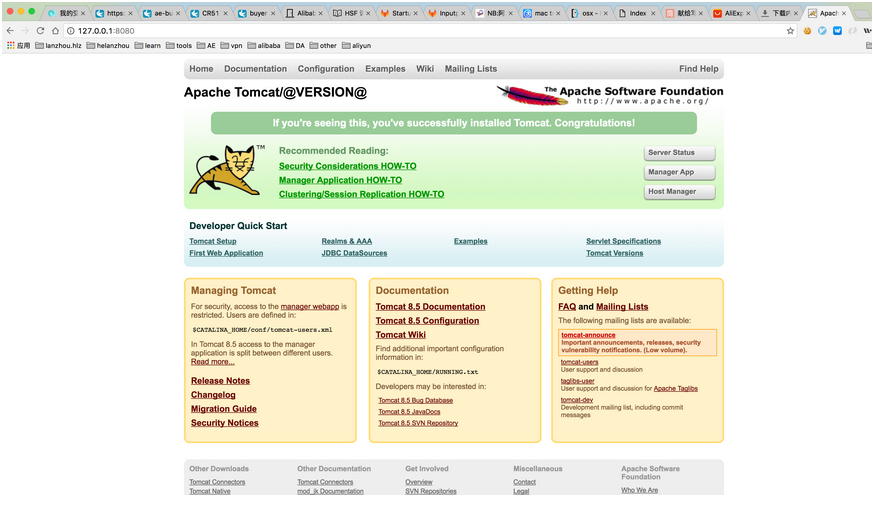Open Documentation in Tomcat navigation bar
This screenshot has width=873, height=506.
click(256, 69)
